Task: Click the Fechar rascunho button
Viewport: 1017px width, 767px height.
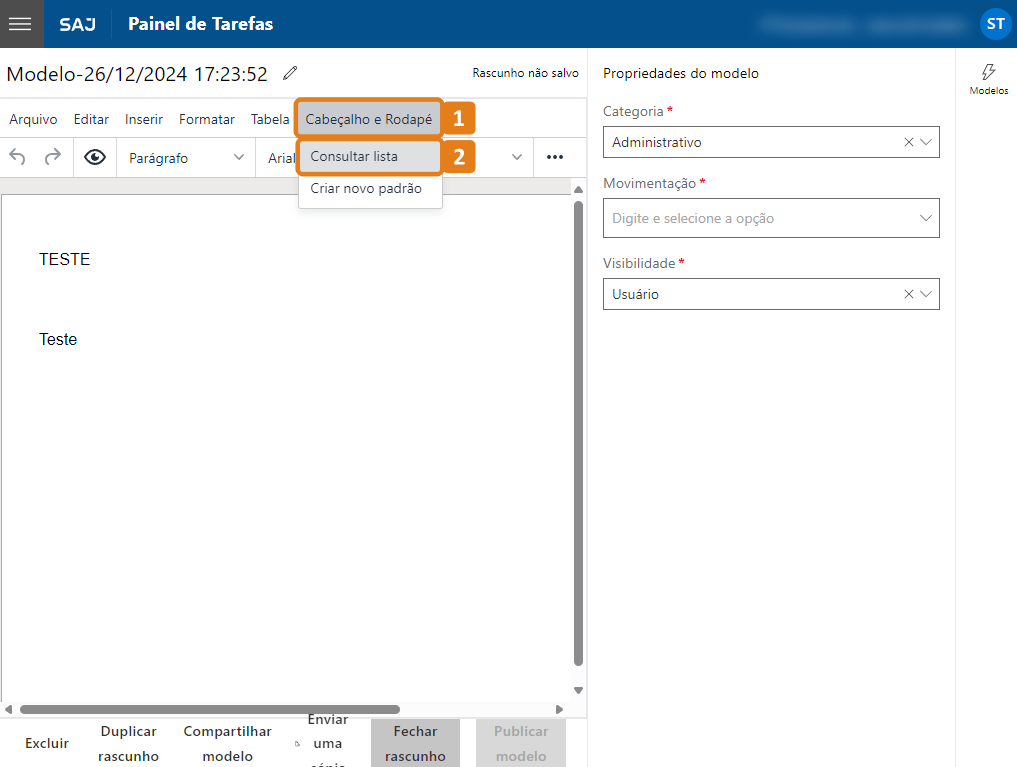Action: tap(415, 744)
